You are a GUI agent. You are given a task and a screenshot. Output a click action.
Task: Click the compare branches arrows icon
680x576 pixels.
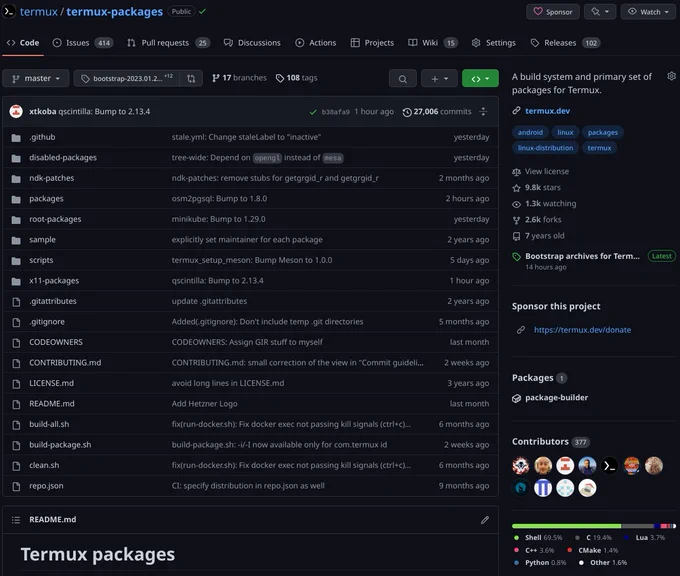coord(191,79)
